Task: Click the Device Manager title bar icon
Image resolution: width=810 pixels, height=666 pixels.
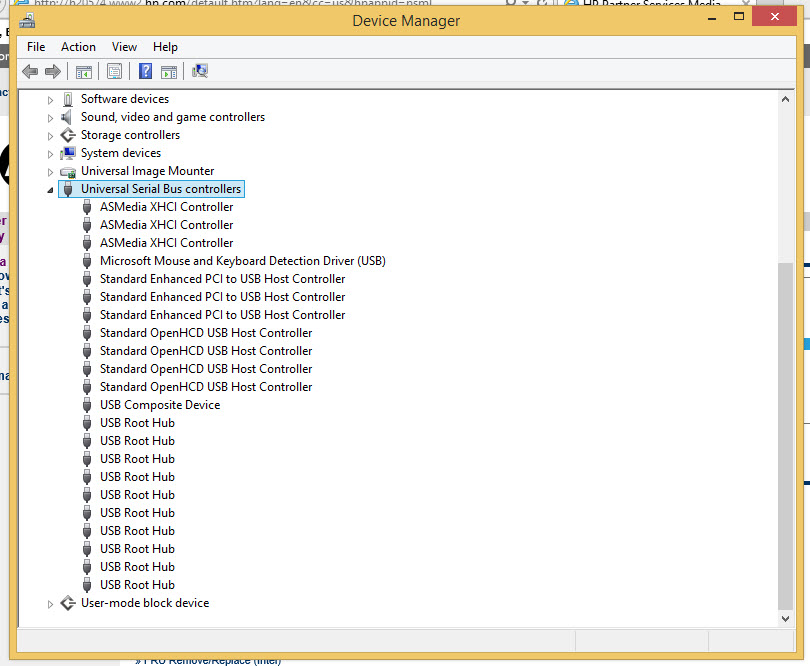Action: [27, 21]
